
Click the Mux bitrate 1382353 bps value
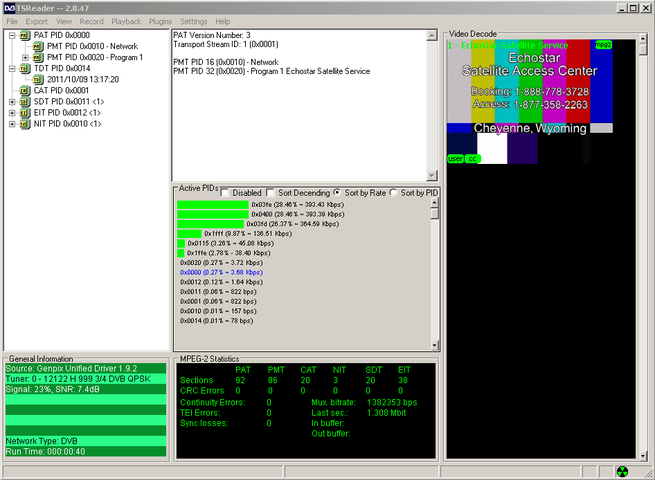pos(392,402)
